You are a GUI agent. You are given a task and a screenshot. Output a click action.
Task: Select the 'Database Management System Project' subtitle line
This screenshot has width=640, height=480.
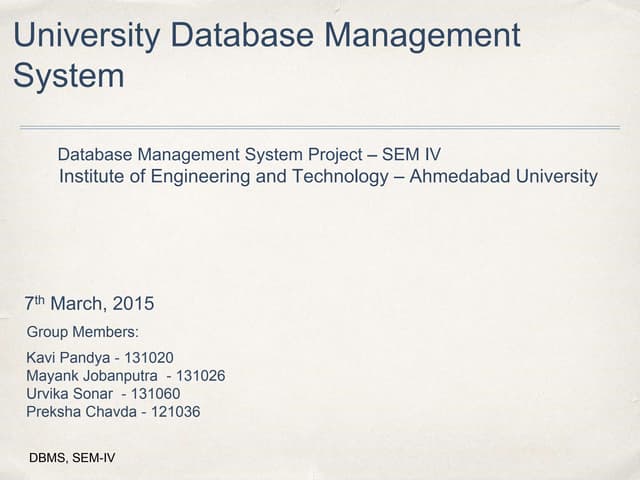tap(210, 155)
